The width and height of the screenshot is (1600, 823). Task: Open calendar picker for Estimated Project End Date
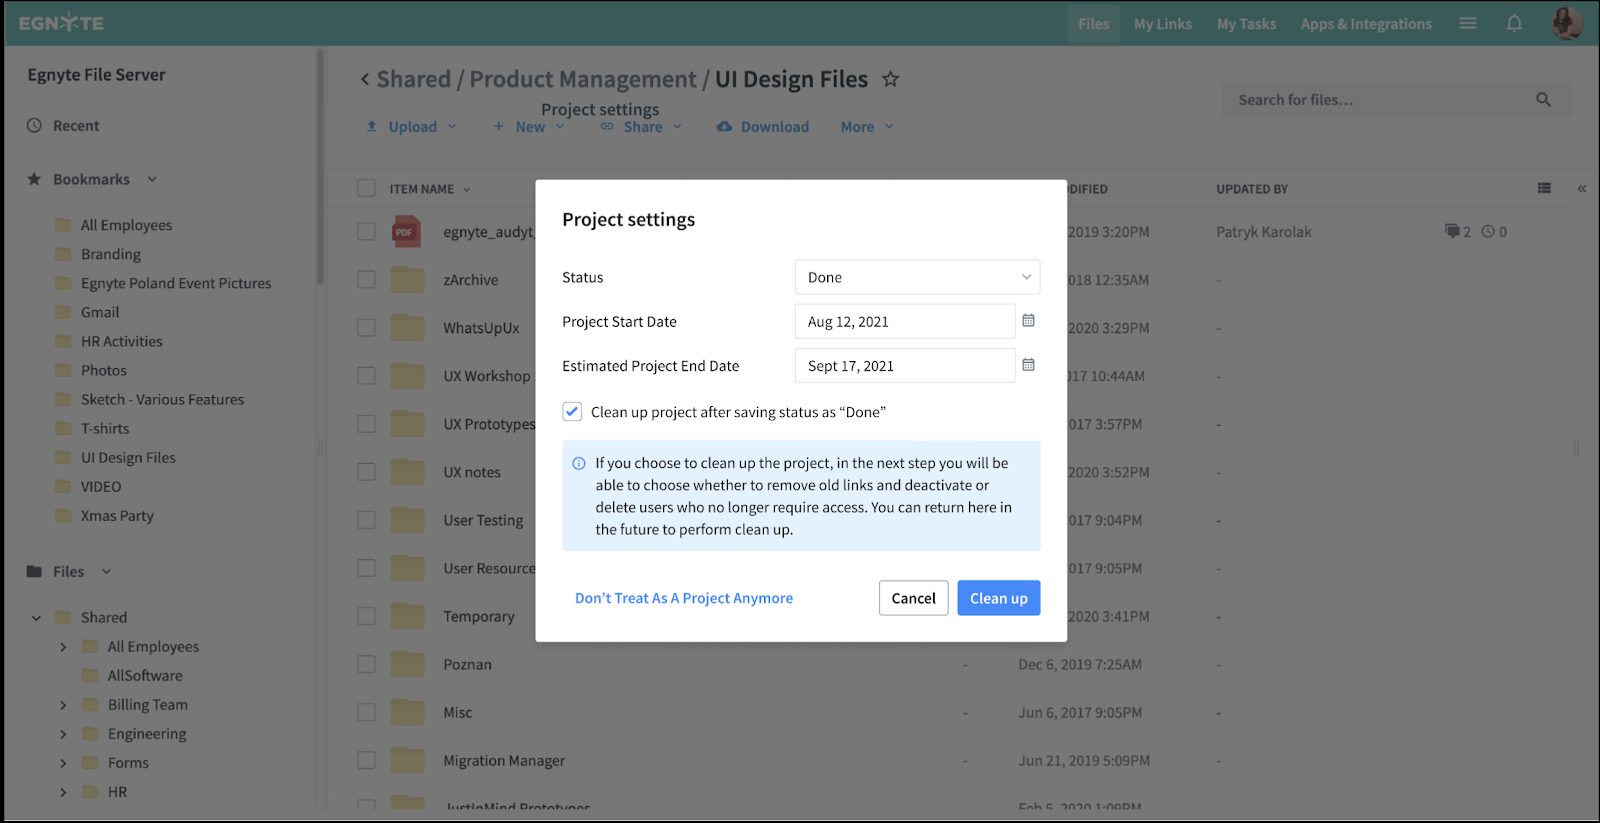[1028, 365]
